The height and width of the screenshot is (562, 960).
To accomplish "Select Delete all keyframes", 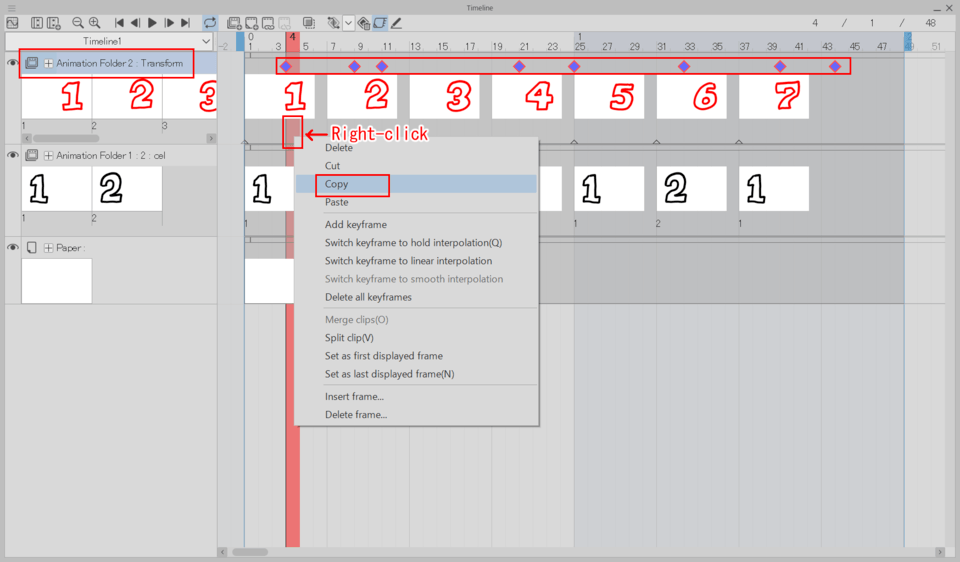I will pyautogui.click(x=368, y=297).
